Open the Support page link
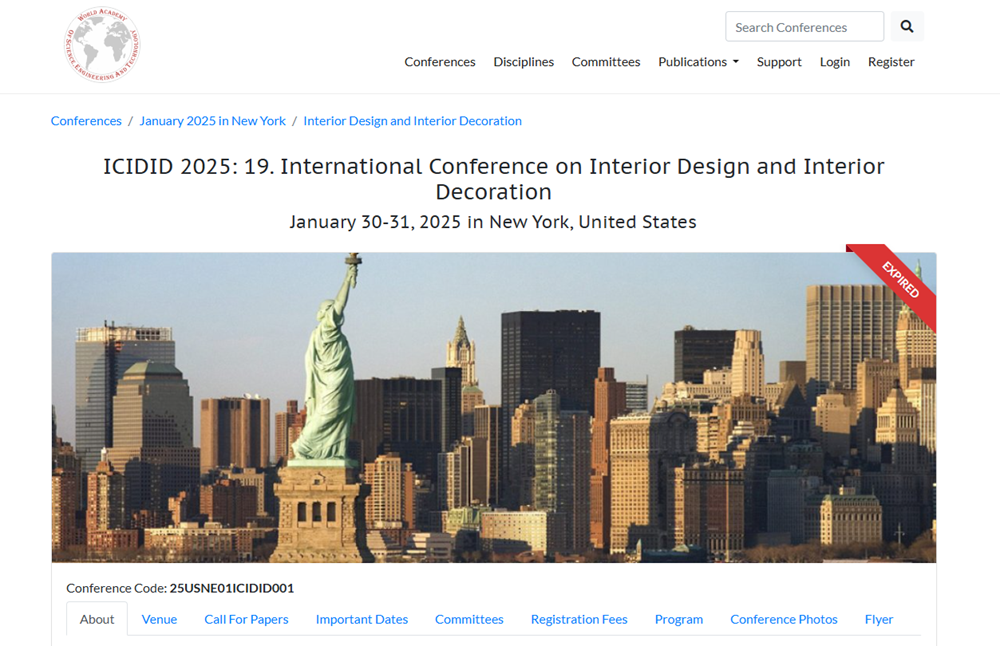1000x646 pixels. [x=779, y=62]
